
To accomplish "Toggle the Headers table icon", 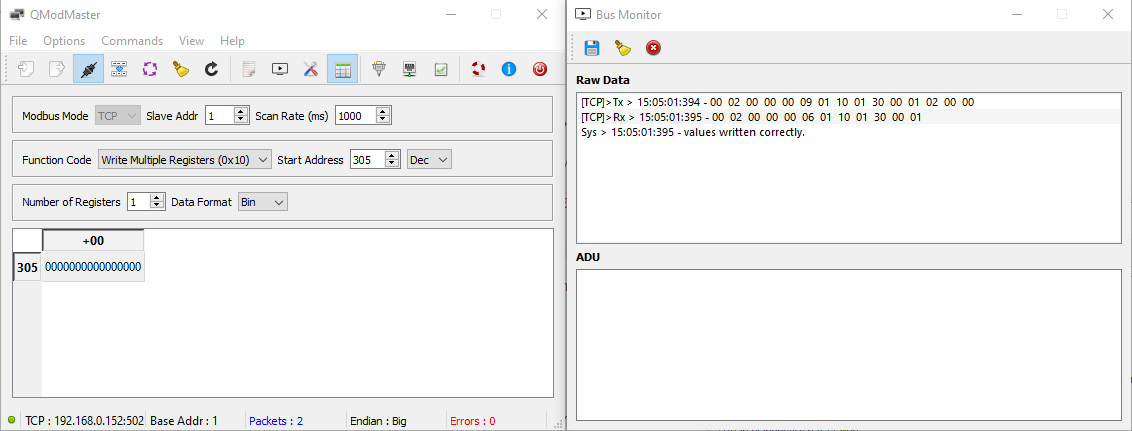I will tap(342, 69).
